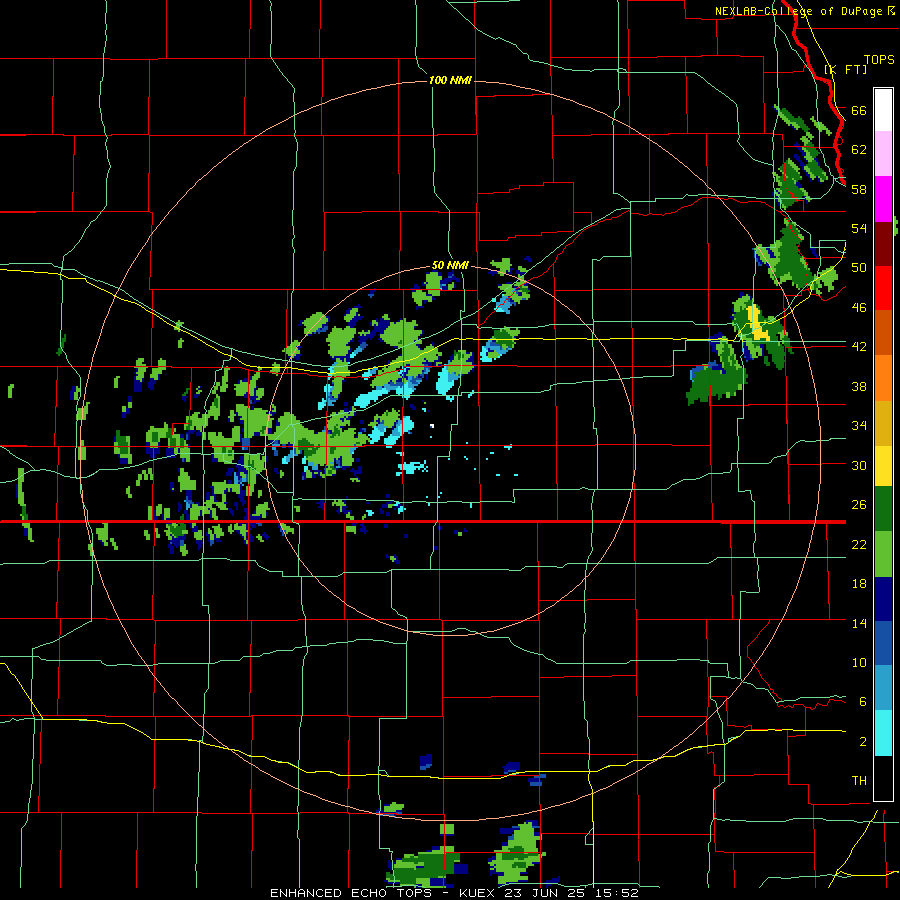Click the white swatch at the top of the legend
900x900 pixels.
(x=883, y=110)
